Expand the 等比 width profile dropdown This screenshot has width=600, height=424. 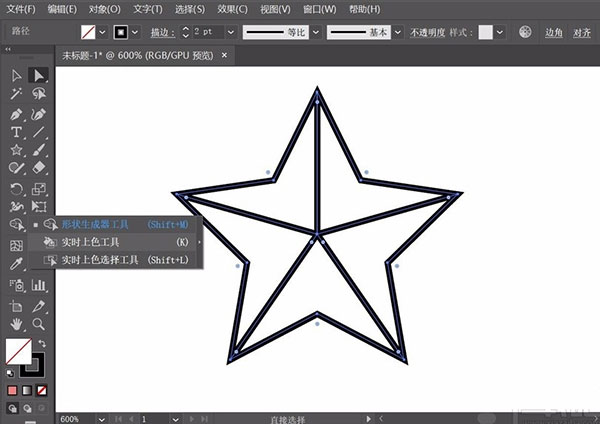tap(315, 32)
